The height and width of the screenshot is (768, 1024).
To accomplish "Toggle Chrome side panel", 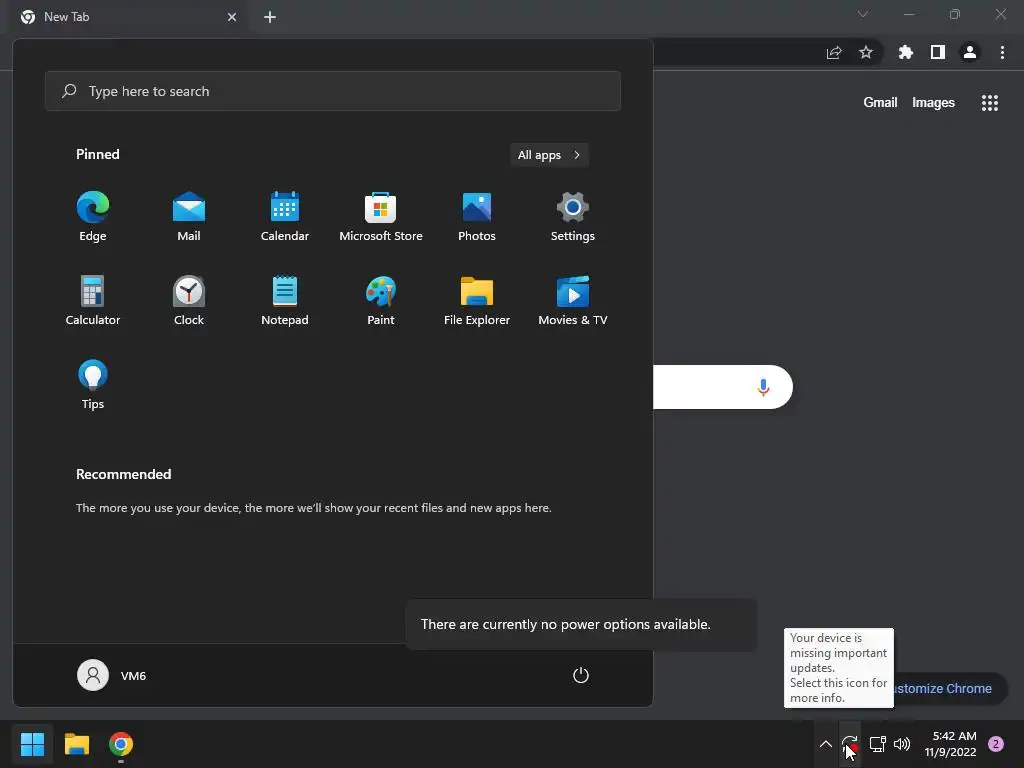I will 938,52.
